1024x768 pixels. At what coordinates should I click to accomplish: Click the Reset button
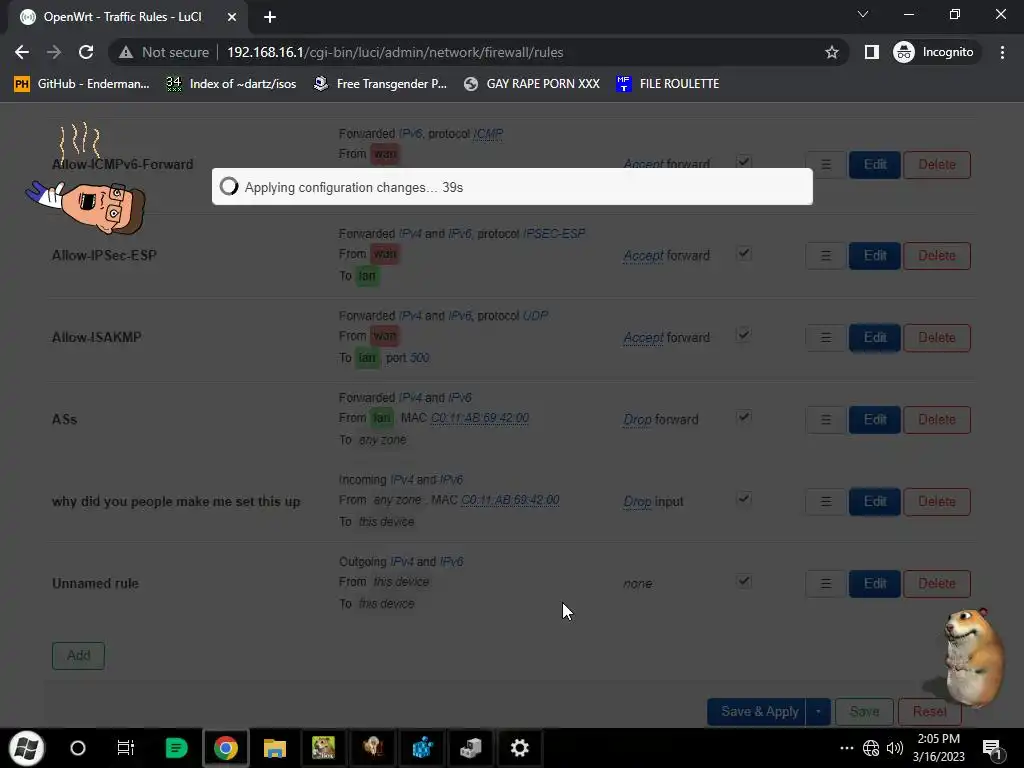(929, 712)
